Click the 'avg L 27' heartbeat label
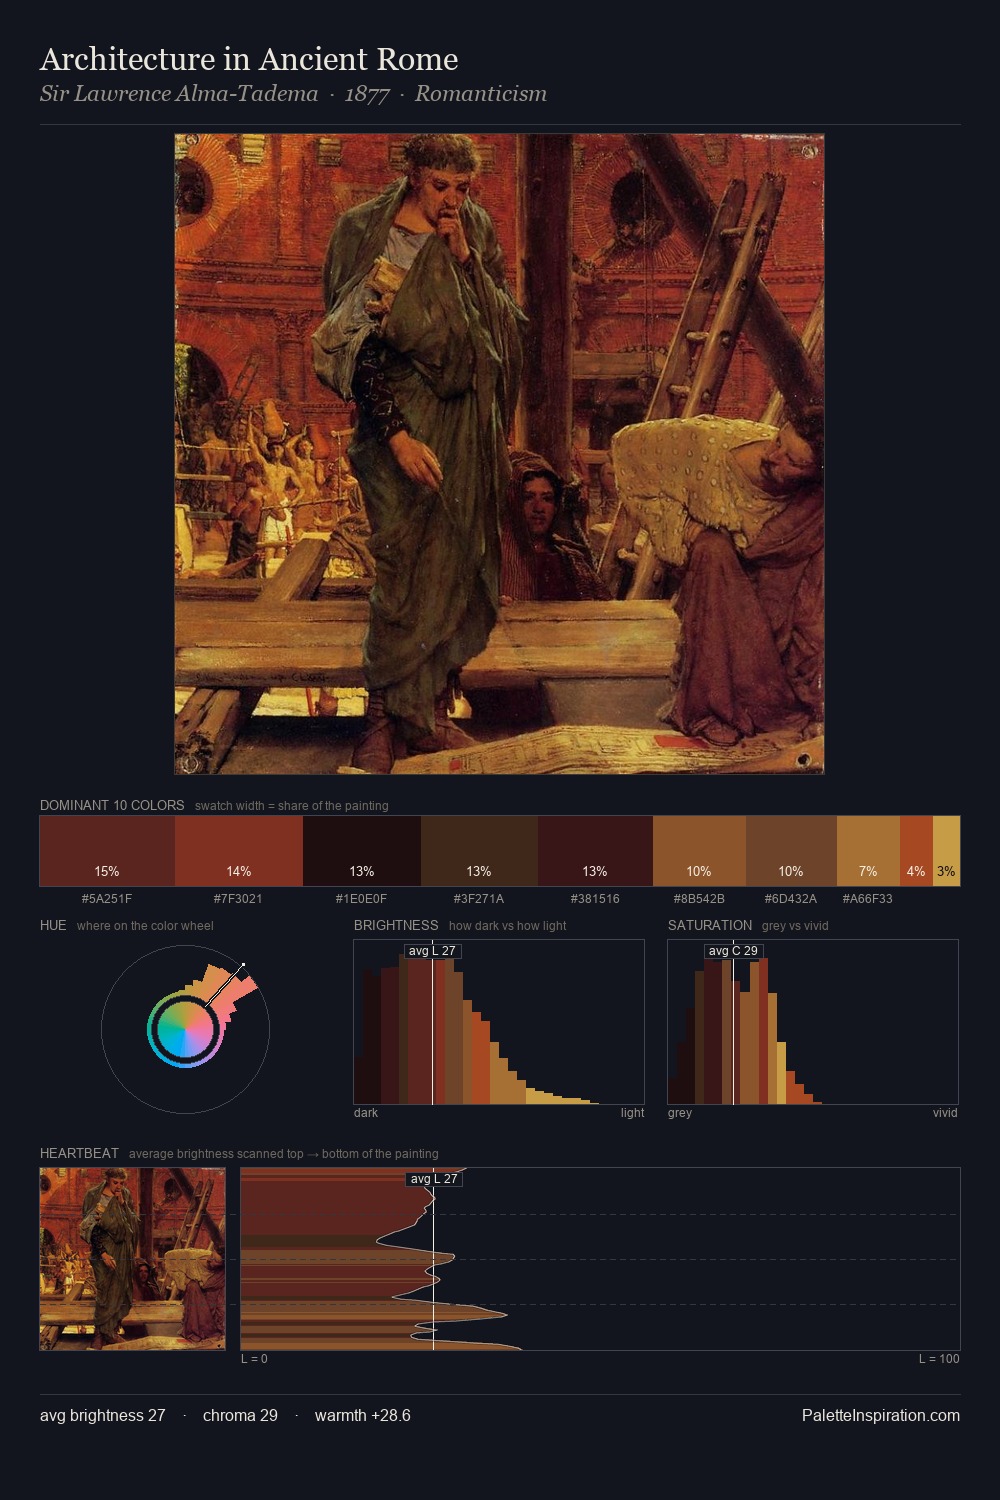Viewport: 1000px width, 1500px height. [434, 1179]
